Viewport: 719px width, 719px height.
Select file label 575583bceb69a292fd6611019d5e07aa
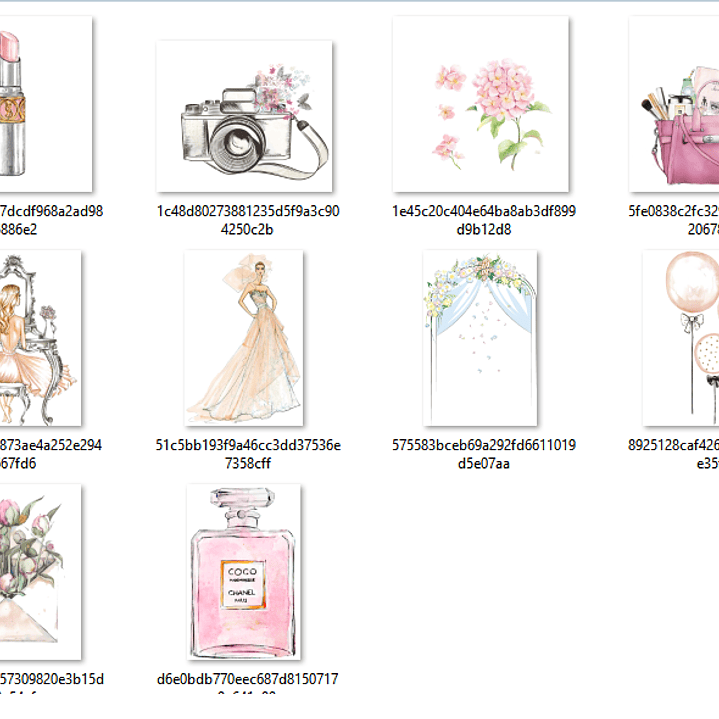point(483,454)
